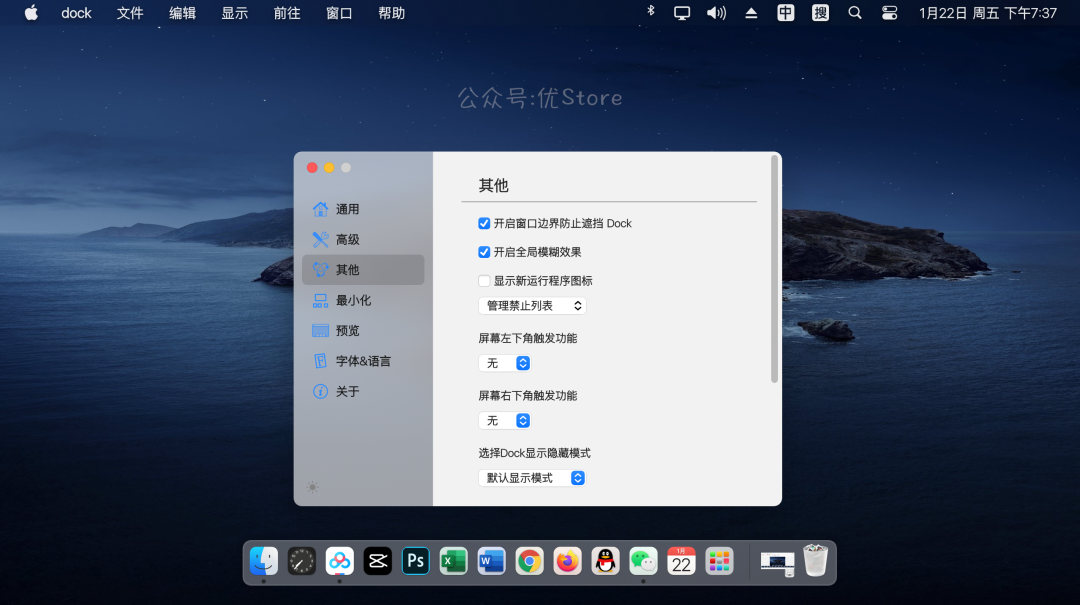The image size is (1080, 605).
Task: Launch Firefox from the dock
Action: click(567, 562)
